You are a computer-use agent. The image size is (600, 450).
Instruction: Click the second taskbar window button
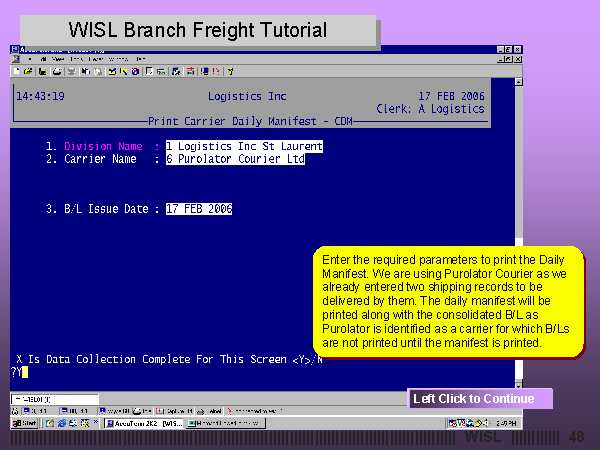[225, 423]
